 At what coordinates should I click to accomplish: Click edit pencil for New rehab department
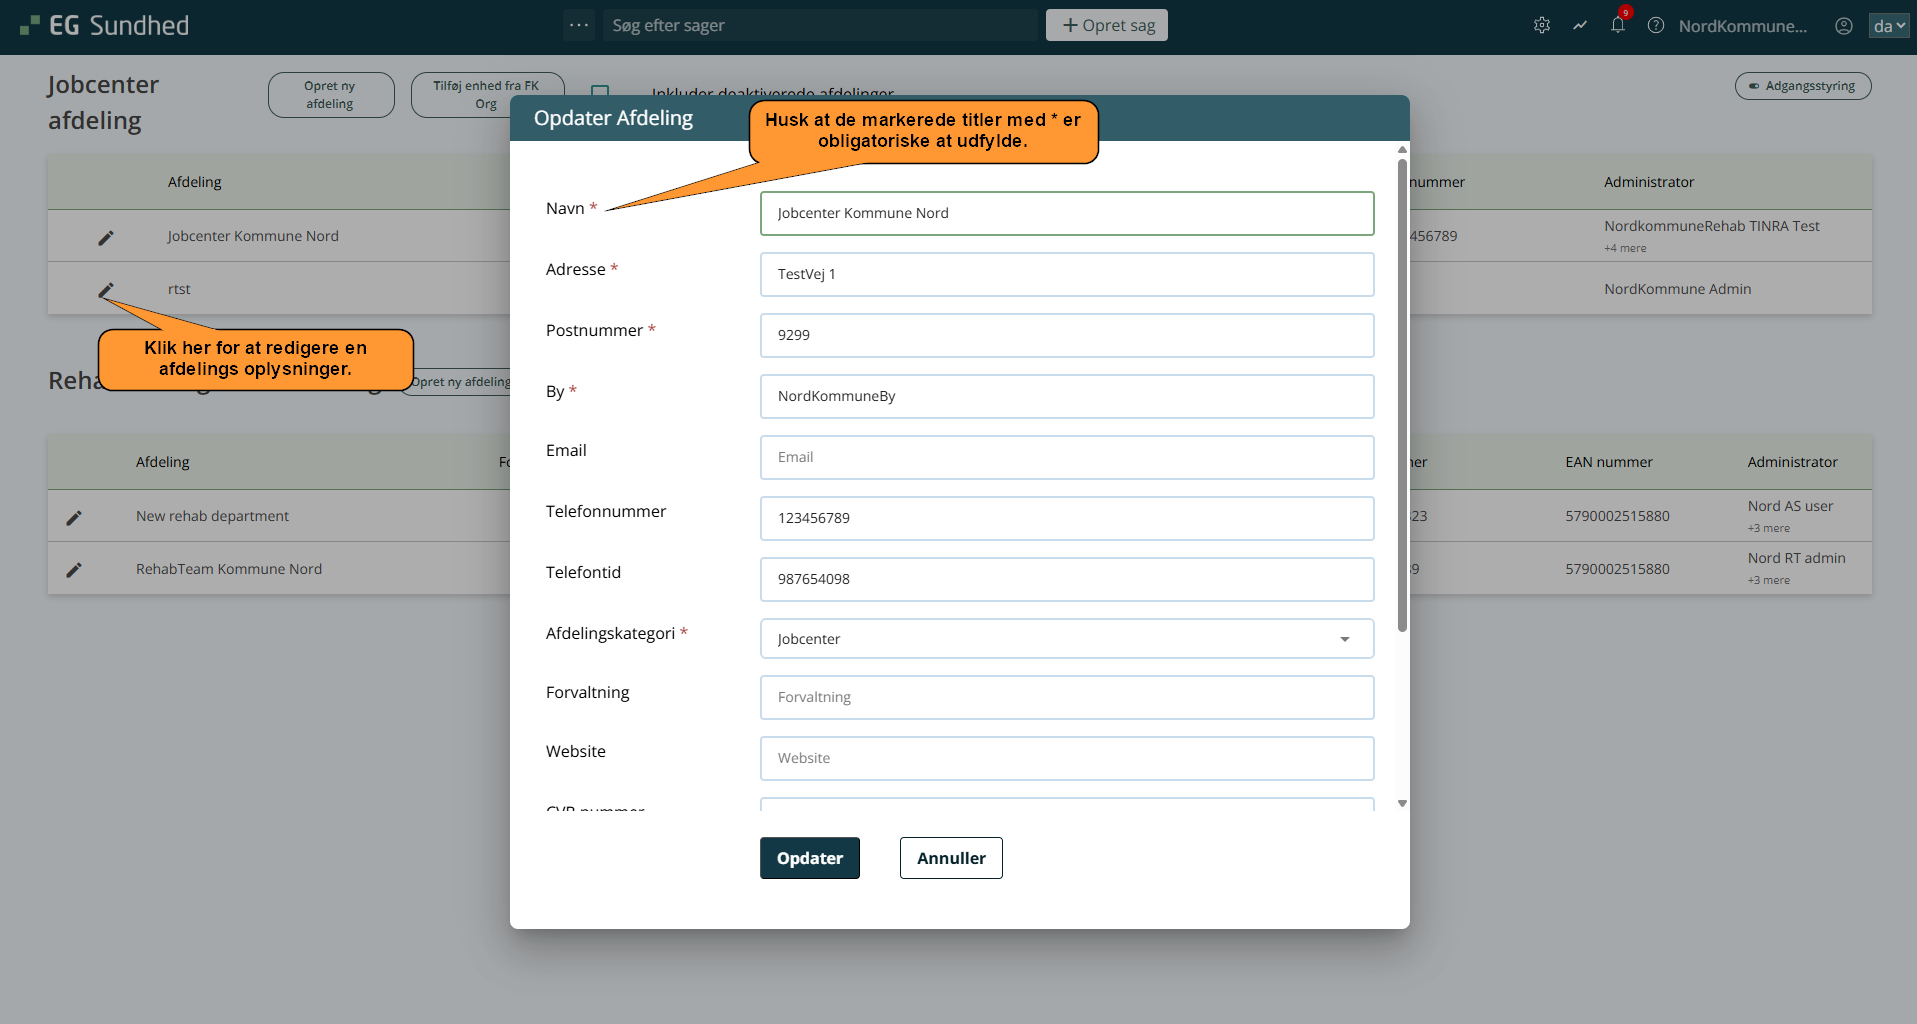[x=74, y=517]
